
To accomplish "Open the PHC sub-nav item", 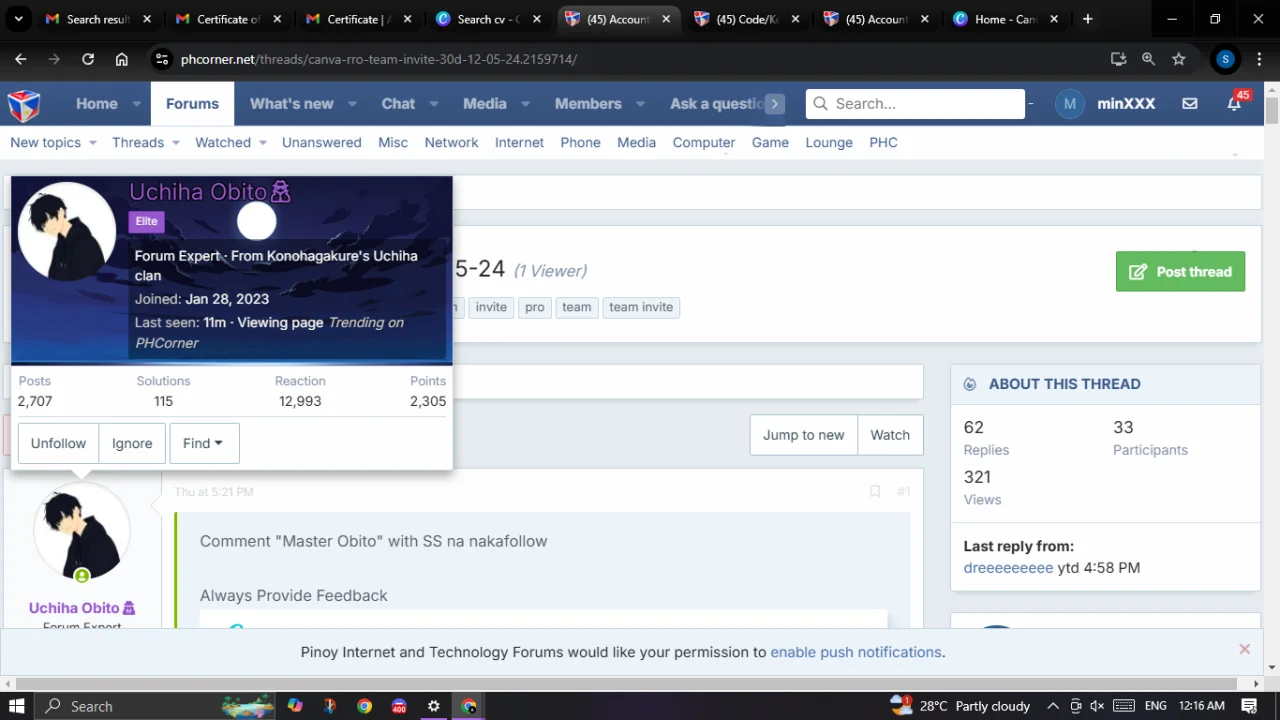I will click(x=884, y=143).
